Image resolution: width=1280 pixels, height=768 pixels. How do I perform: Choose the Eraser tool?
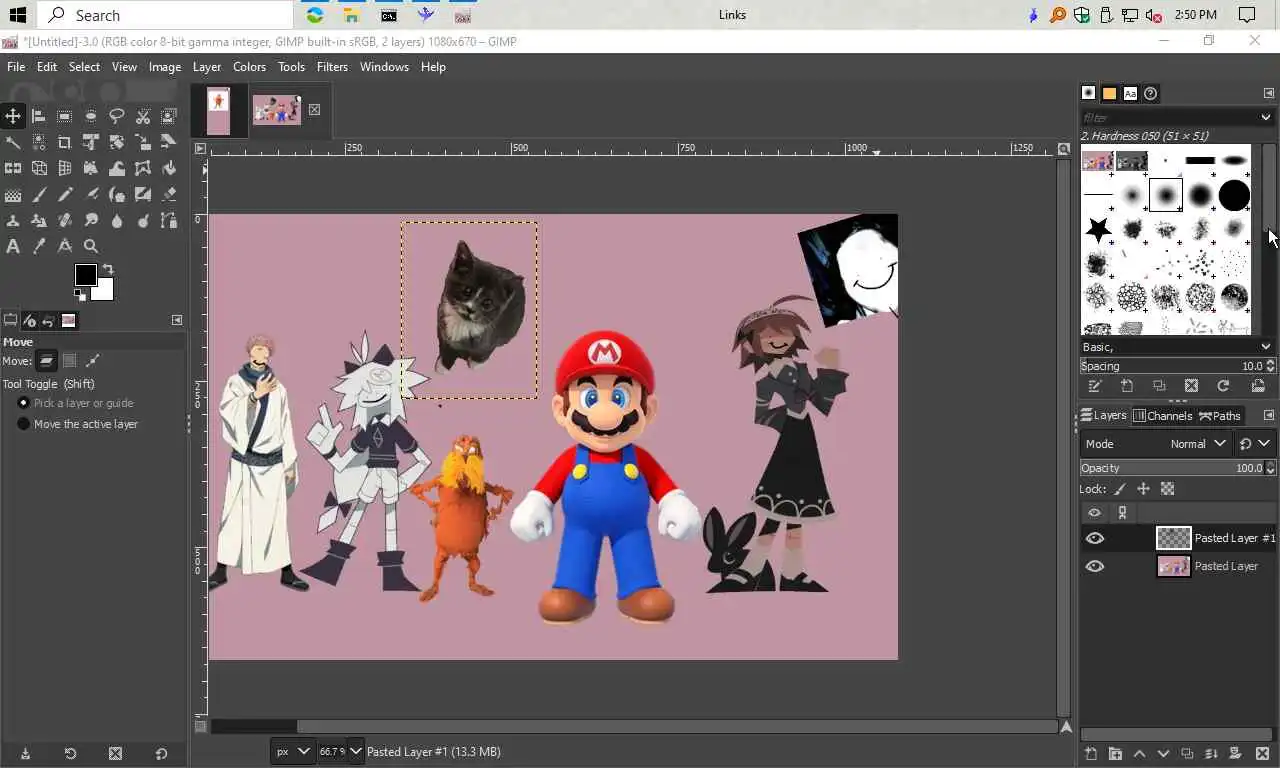(169, 194)
